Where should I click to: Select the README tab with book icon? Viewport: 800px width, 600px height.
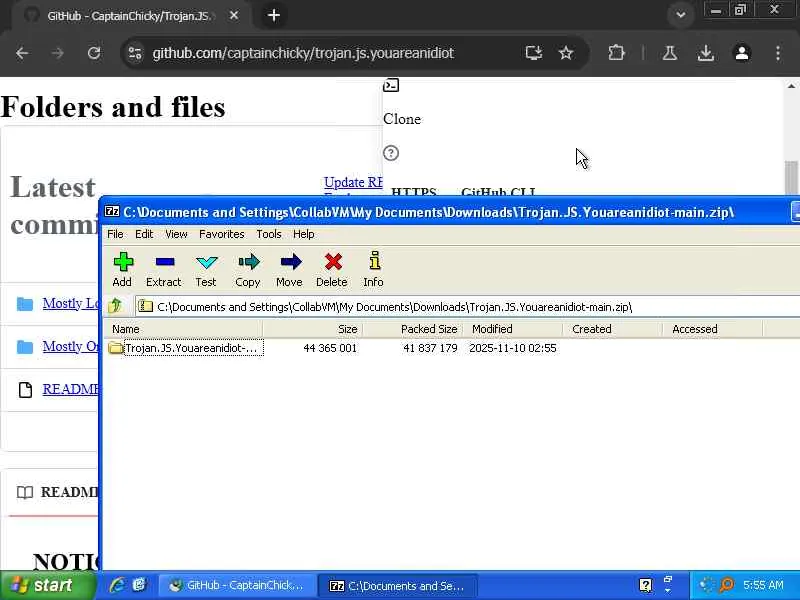click(57, 492)
